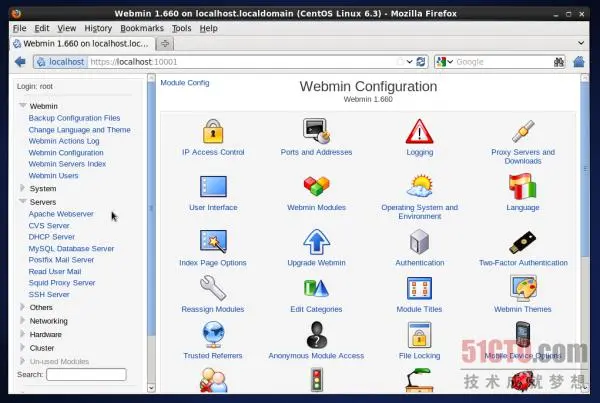The height and width of the screenshot is (403, 600).
Task: Open a new tab with plus button
Action: pyautogui.click(x=165, y=44)
